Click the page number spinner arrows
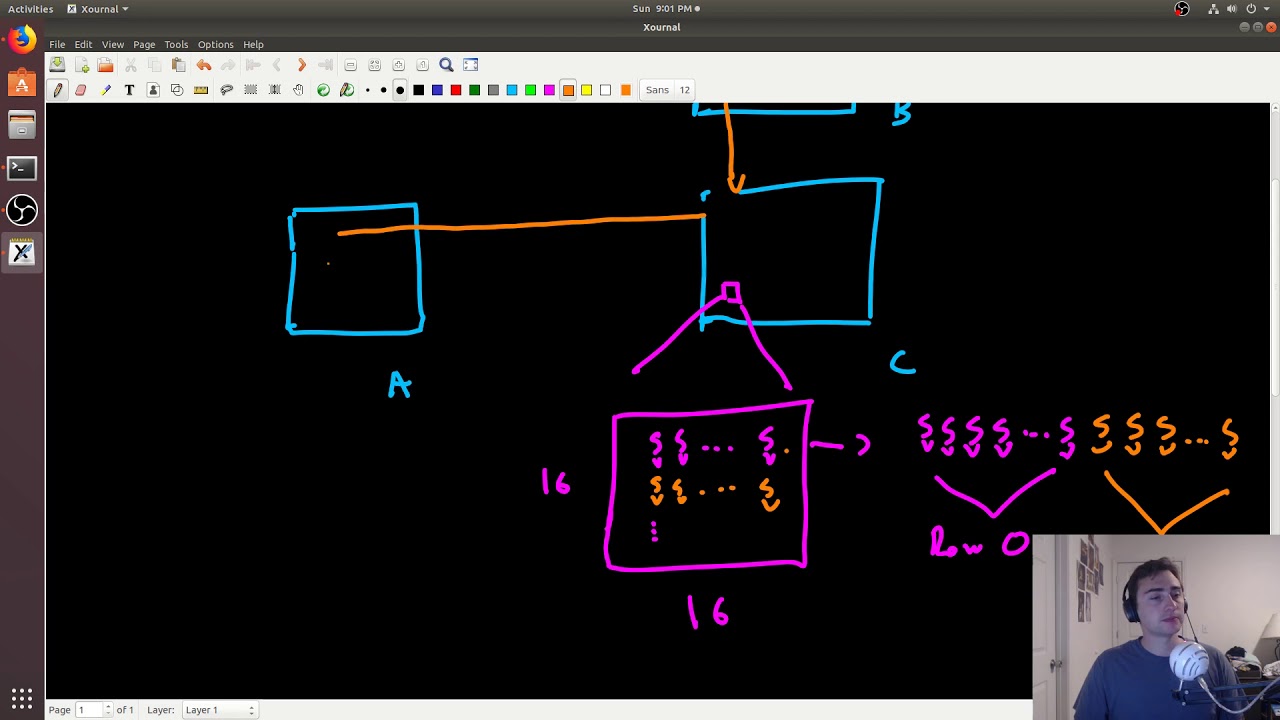The width and height of the screenshot is (1280, 720). [x=108, y=710]
